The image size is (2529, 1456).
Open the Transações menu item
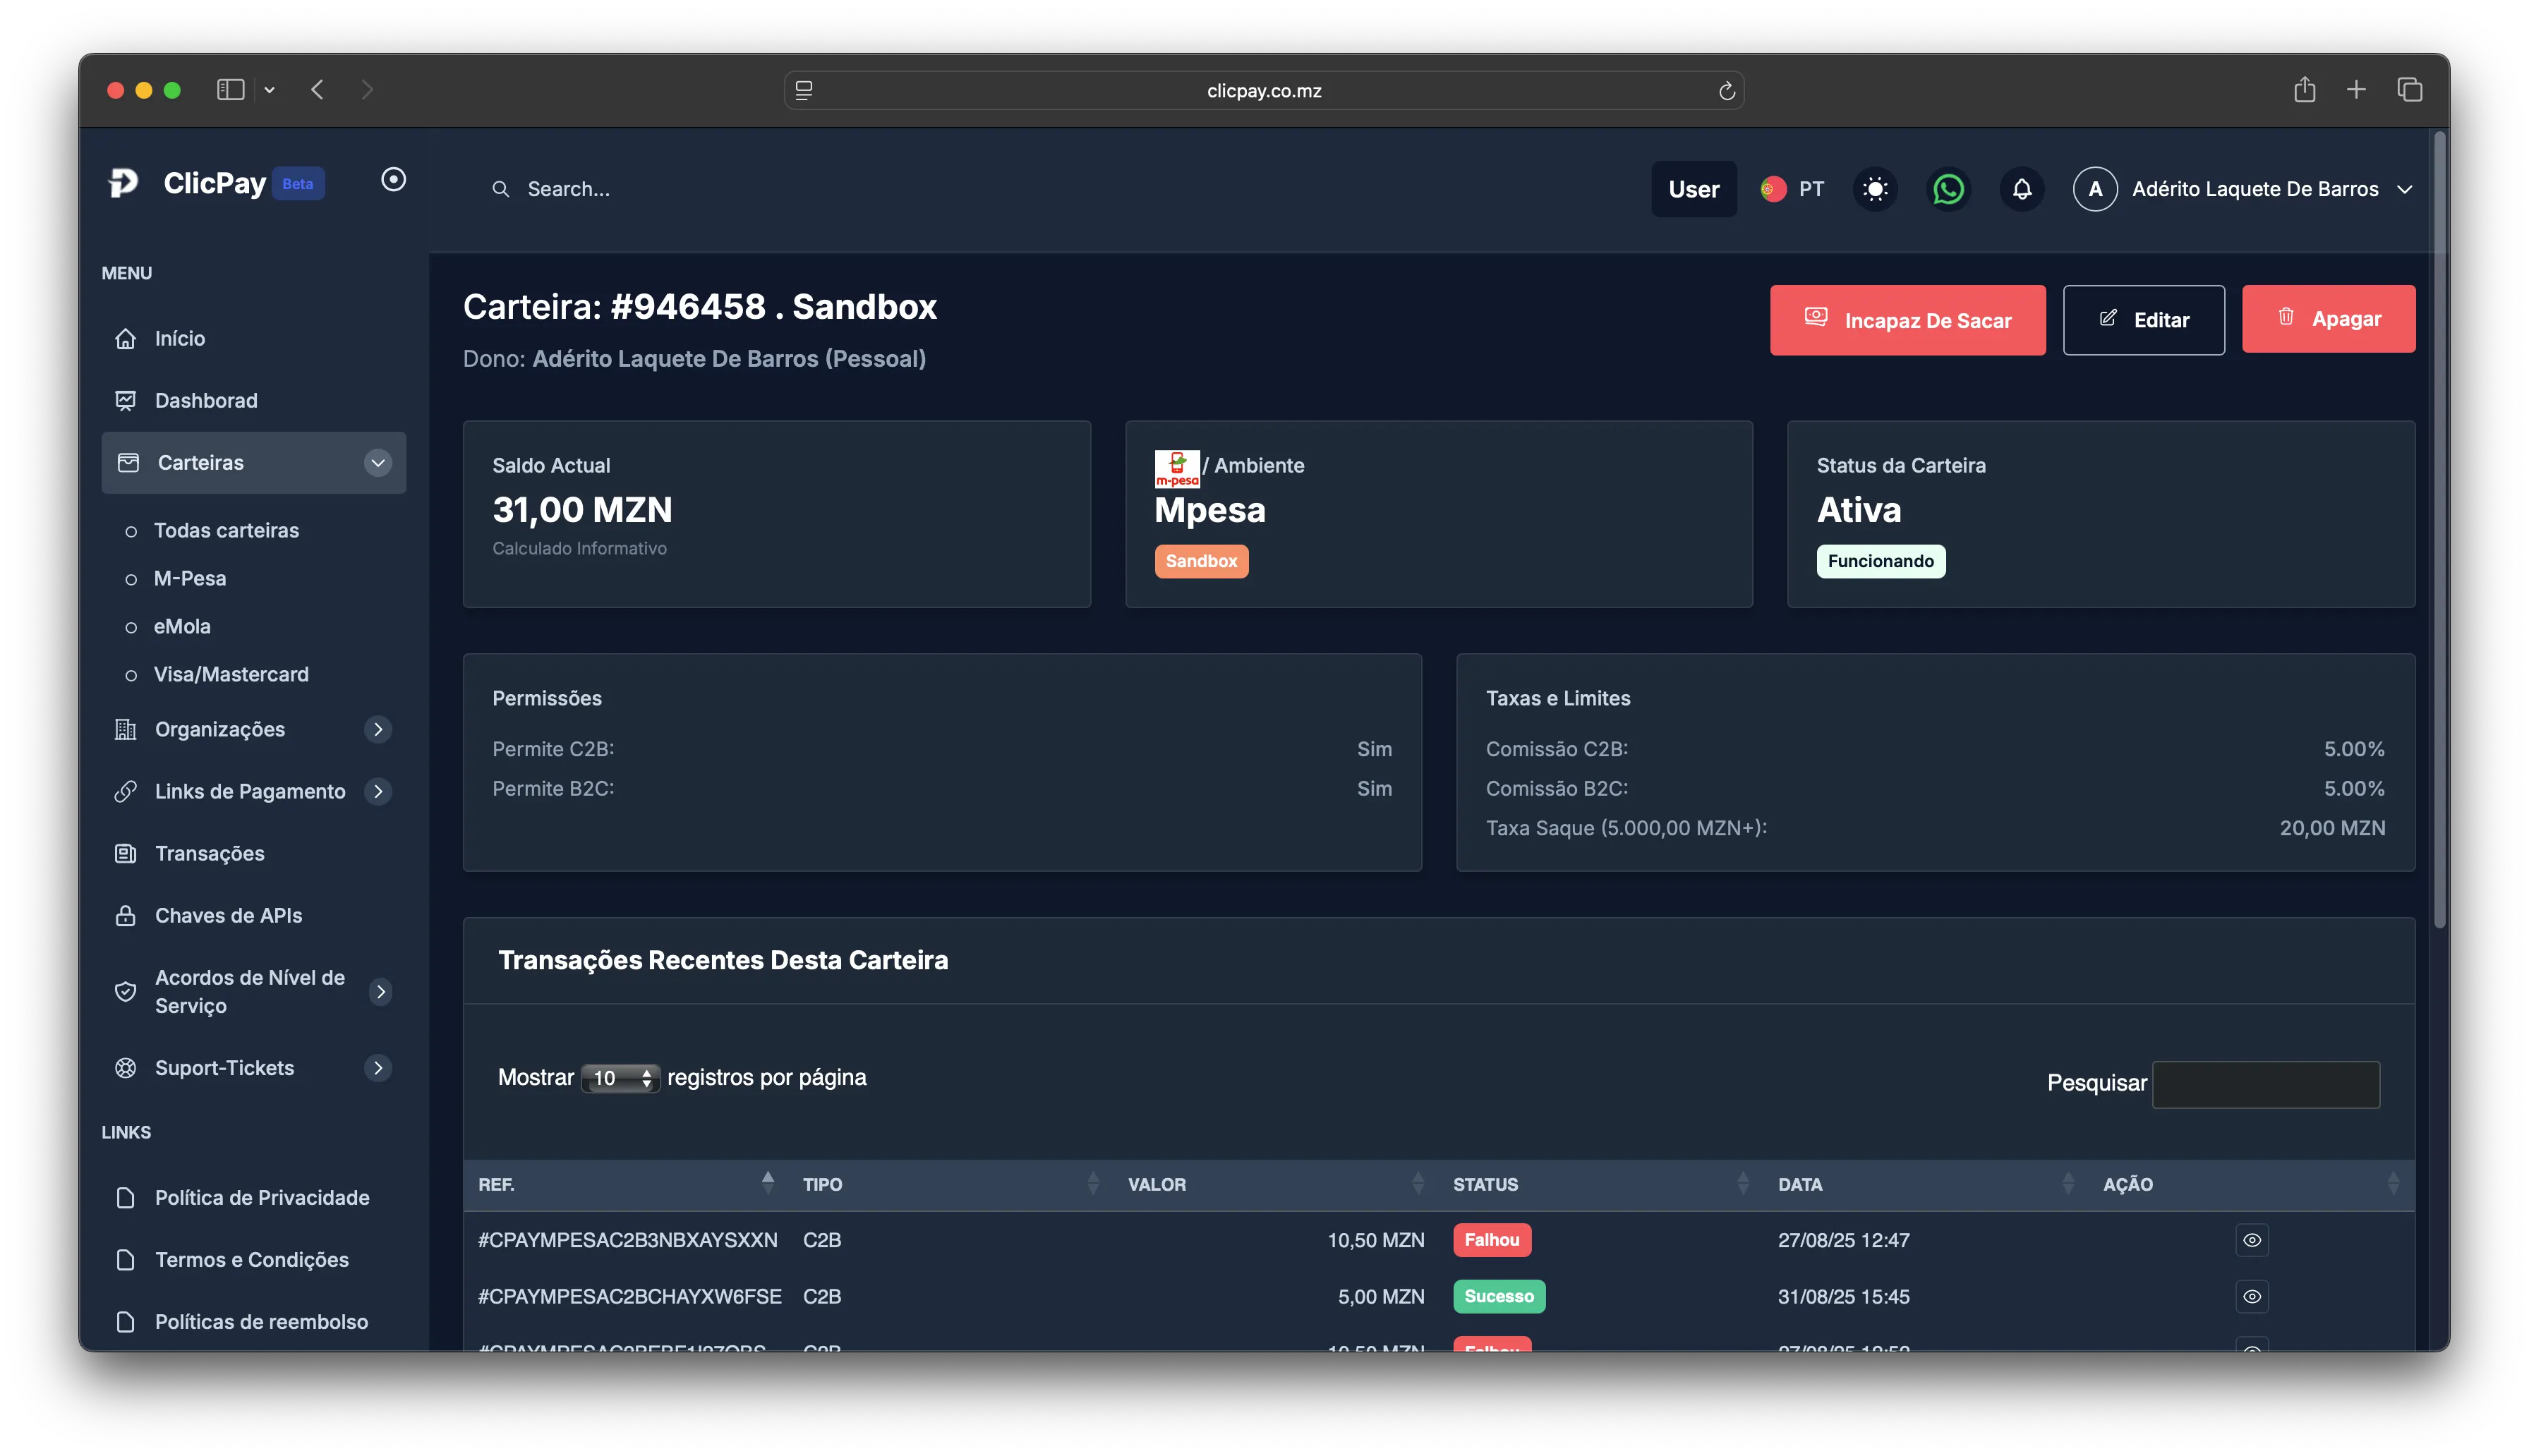pyautogui.click(x=210, y=854)
